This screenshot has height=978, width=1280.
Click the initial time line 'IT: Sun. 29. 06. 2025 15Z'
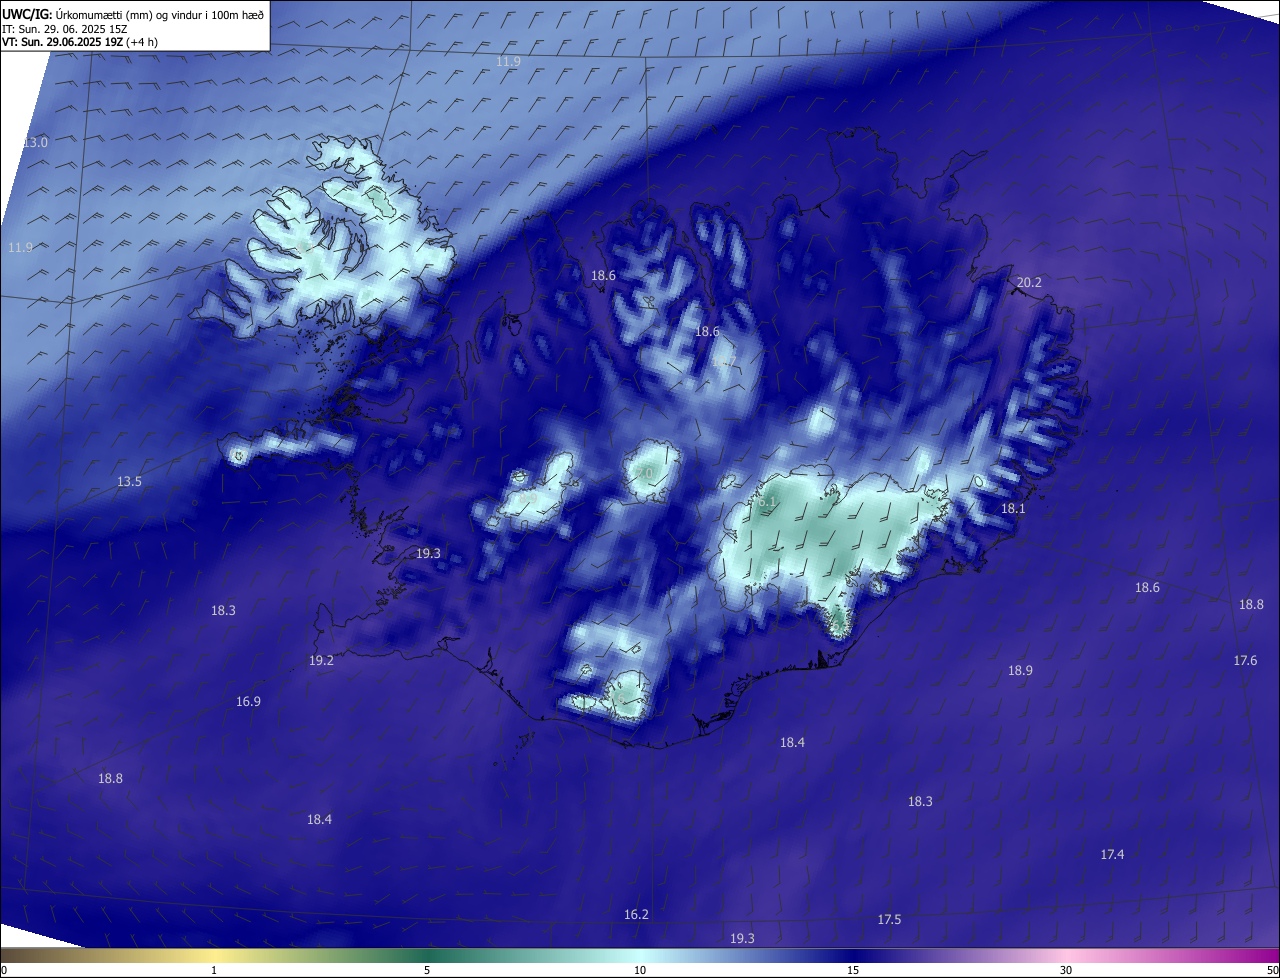point(64,29)
